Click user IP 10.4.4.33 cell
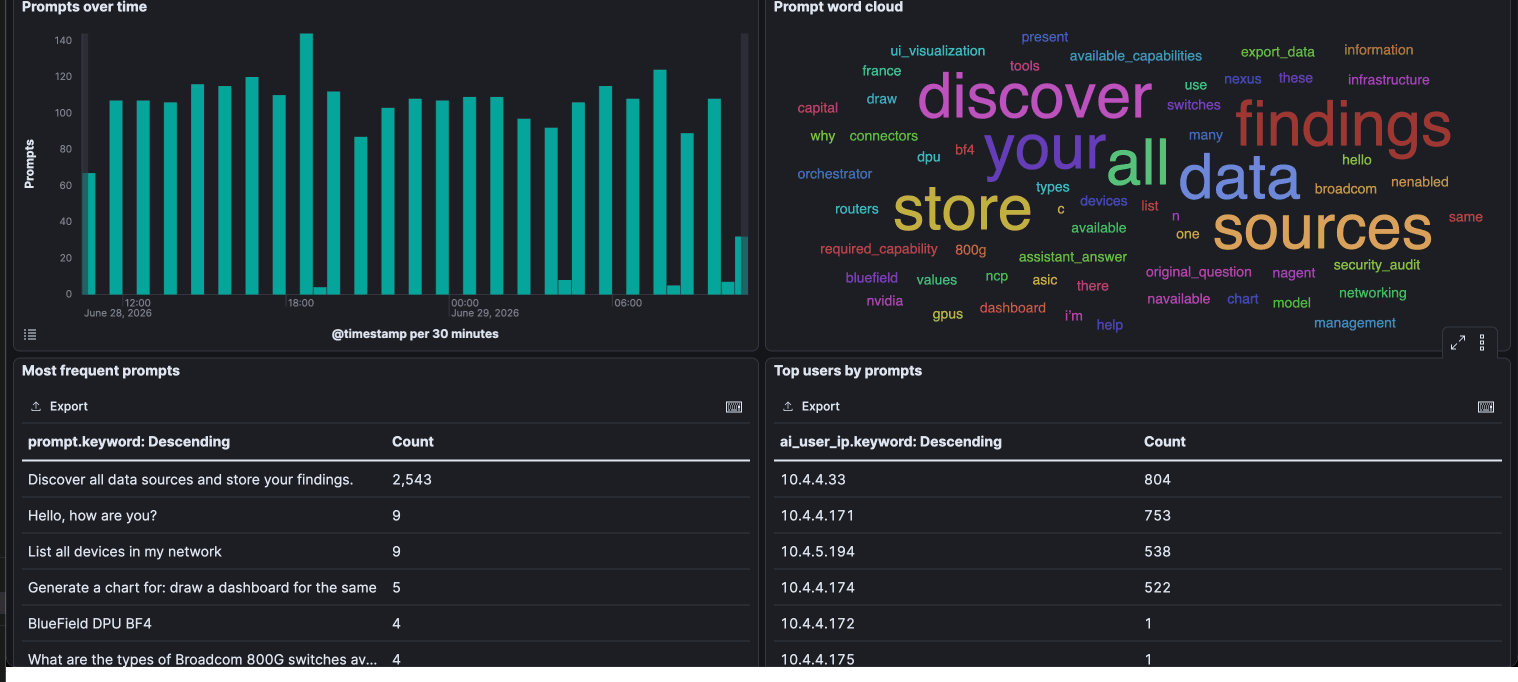1518x682 pixels. click(813, 480)
